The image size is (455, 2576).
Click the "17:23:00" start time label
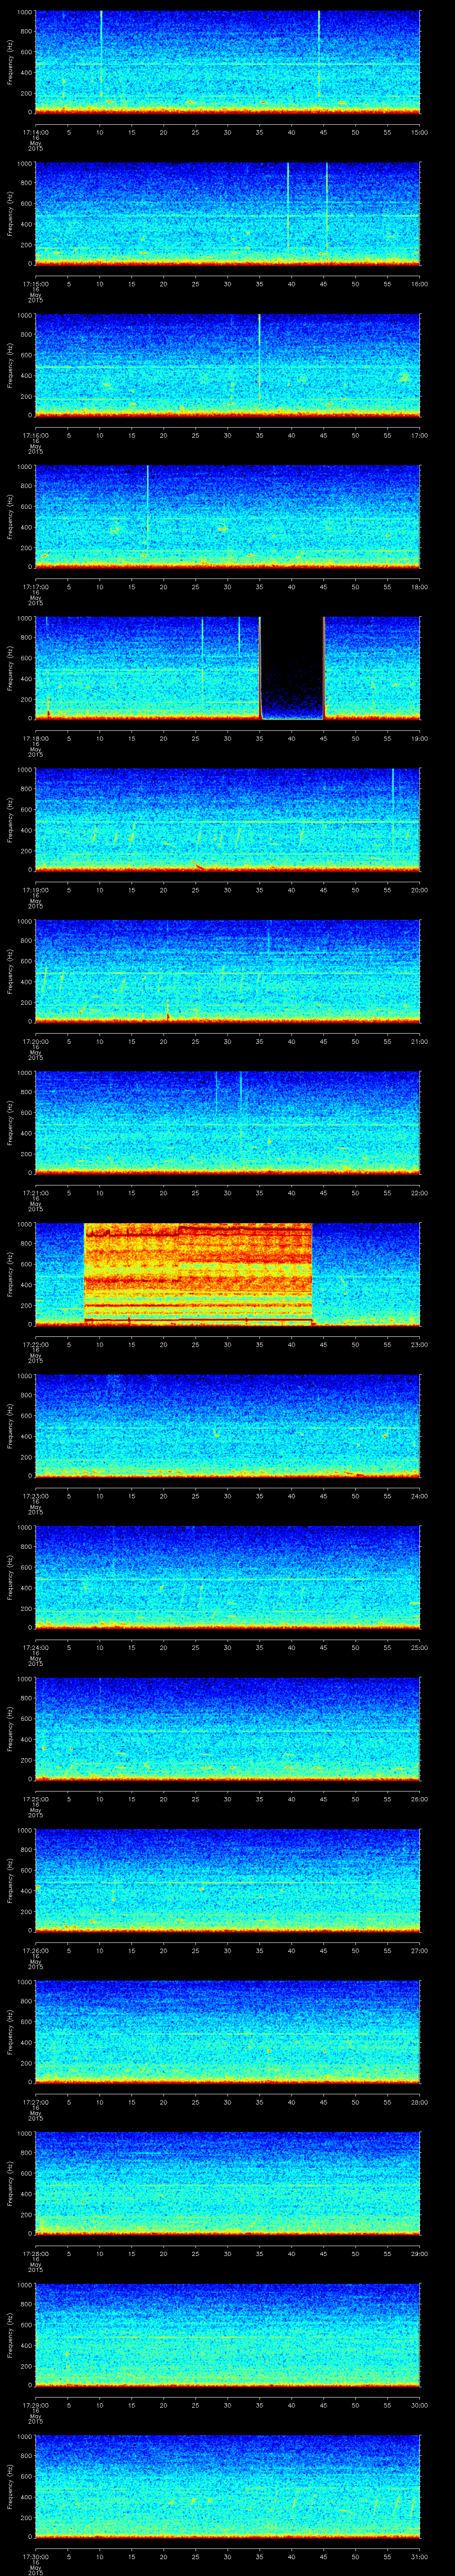35,1496
